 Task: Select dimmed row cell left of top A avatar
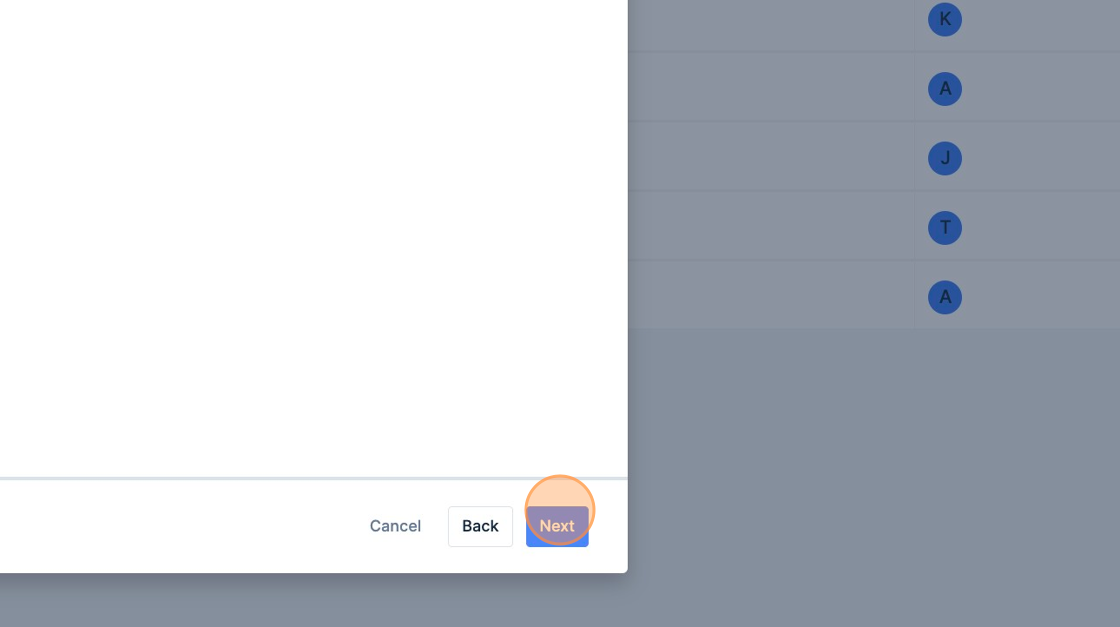771,87
